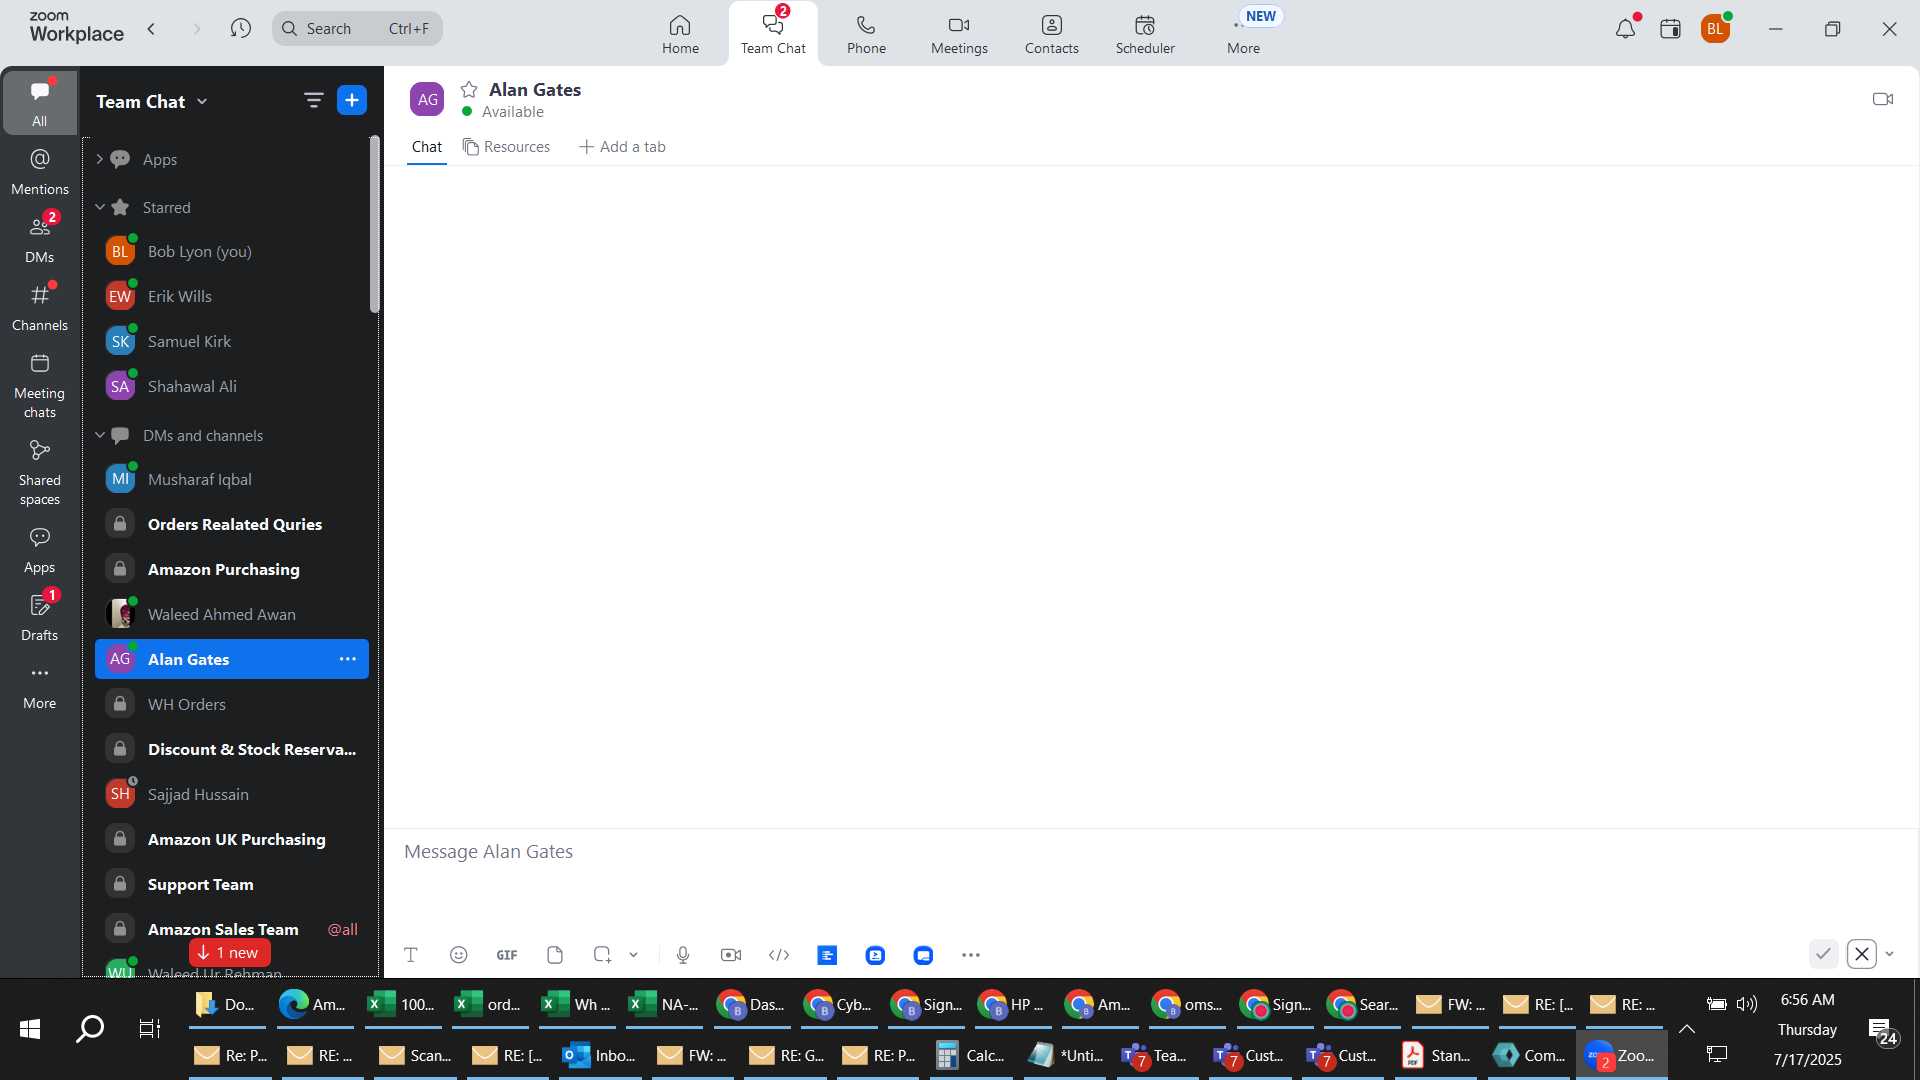Click the Search box
Image resolution: width=1920 pixels, height=1080 pixels.
tap(357, 29)
